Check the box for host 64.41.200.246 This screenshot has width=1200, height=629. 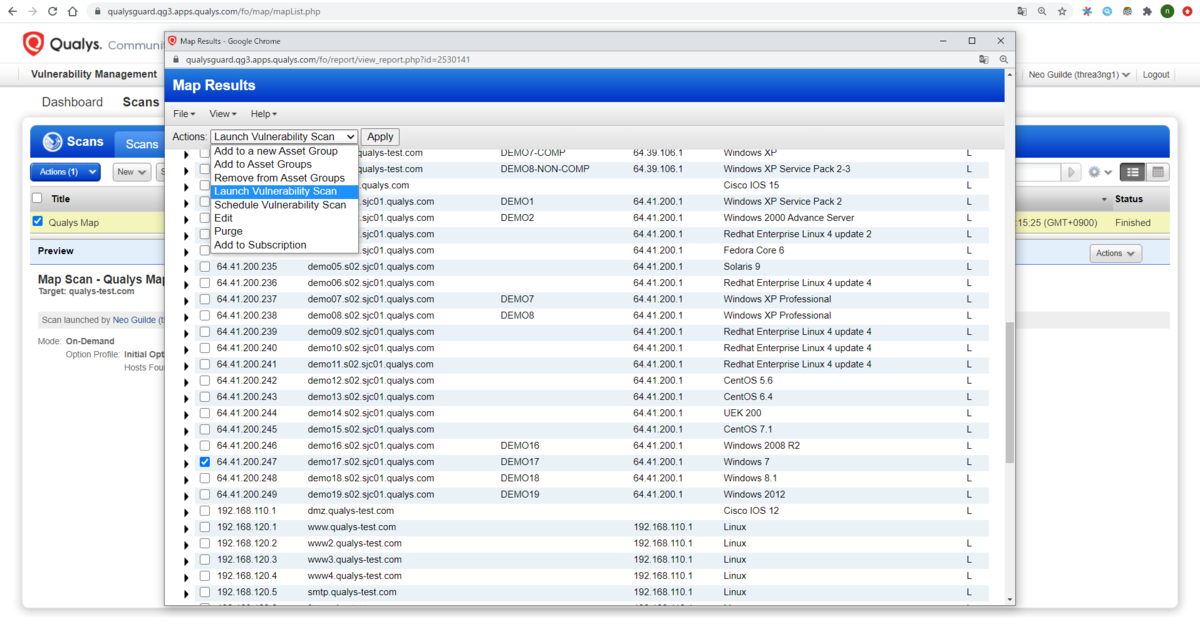pos(205,446)
